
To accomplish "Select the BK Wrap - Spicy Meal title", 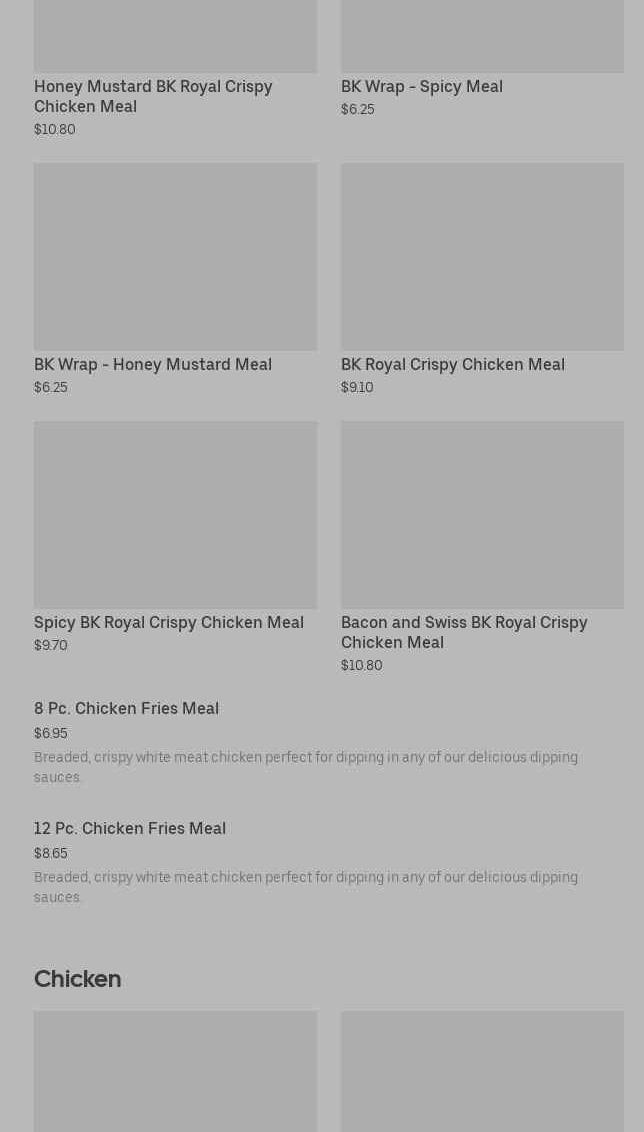I will point(421,86).
